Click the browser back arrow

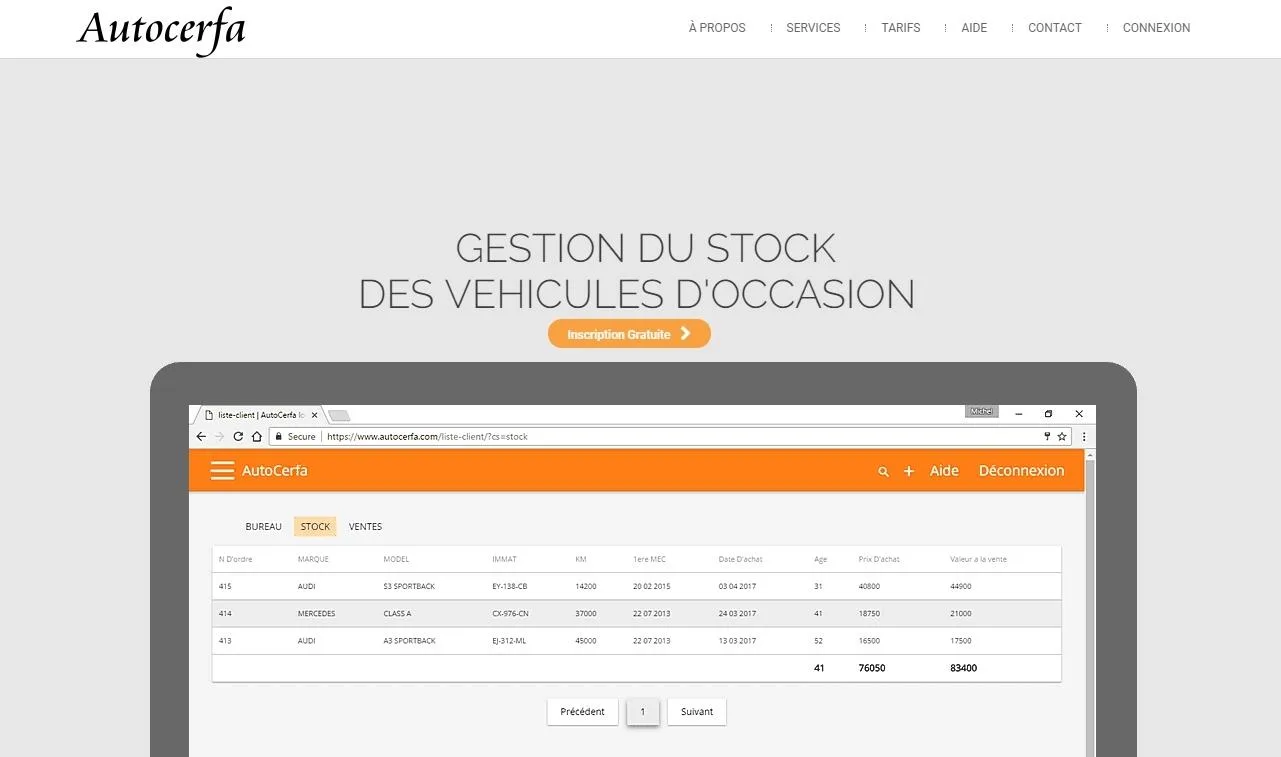tap(201, 437)
